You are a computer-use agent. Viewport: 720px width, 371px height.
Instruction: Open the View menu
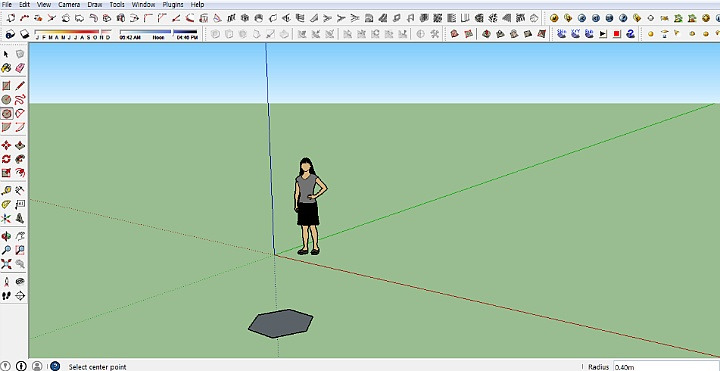[x=44, y=5]
